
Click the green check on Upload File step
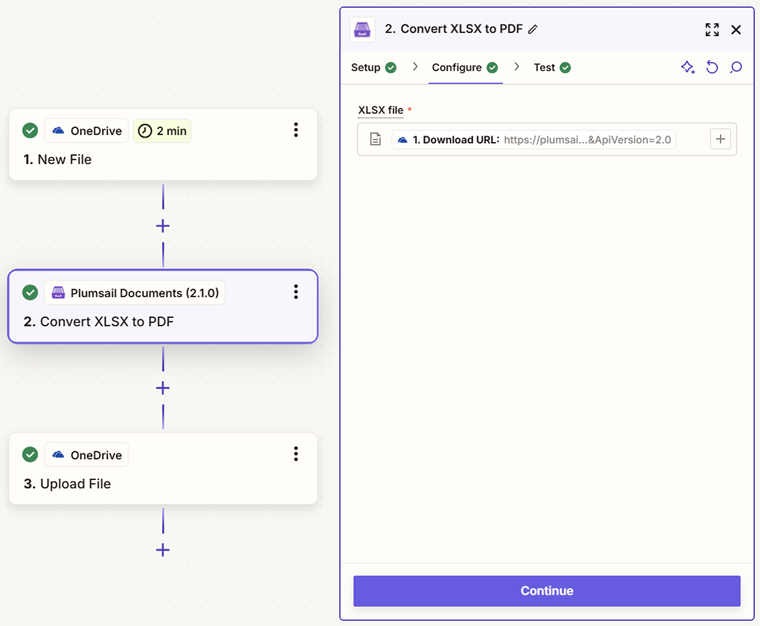30,454
